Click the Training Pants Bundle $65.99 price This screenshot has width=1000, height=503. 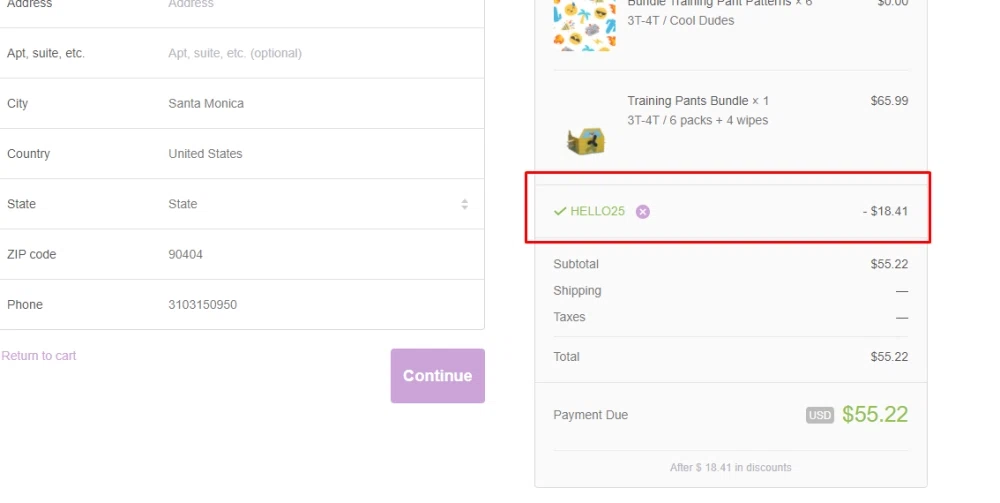889,101
